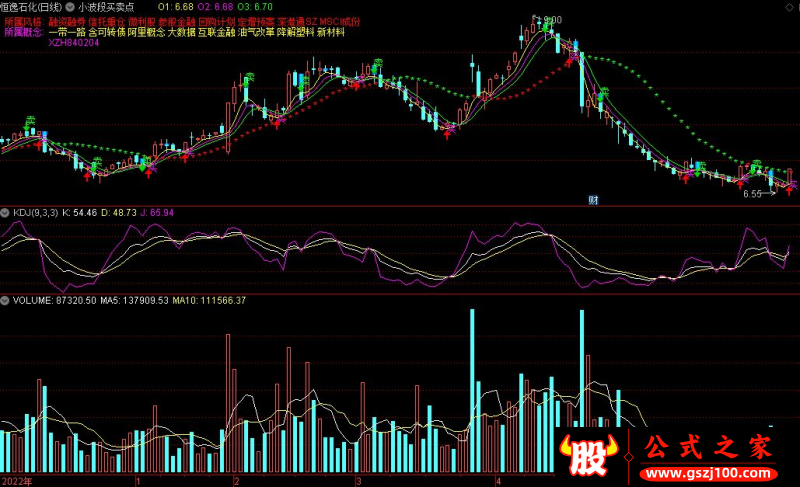Select the 小波段买卖点 indicator name
Screen dimensions: 800x487
click(106, 7)
